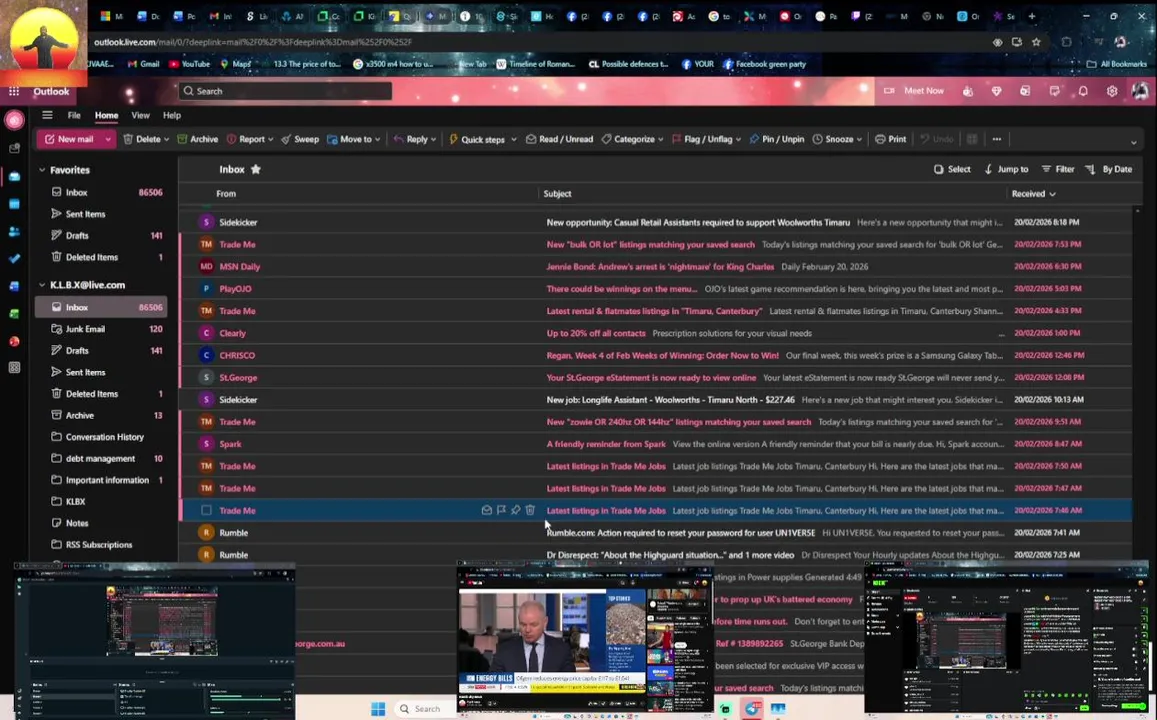The height and width of the screenshot is (720, 1157).
Task: Sort by Received column dropdown
Action: pyautogui.click(x=1034, y=193)
